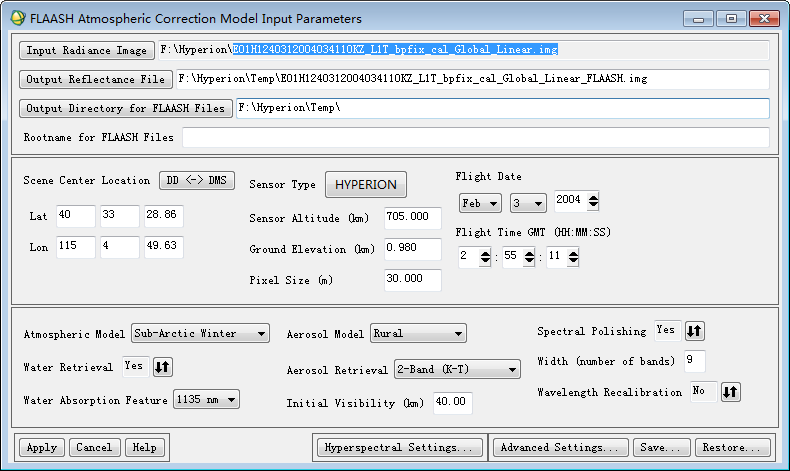Open Advanced Settings dialog
The width and height of the screenshot is (790, 471).
pyautogui.click(x=560, y=447)
